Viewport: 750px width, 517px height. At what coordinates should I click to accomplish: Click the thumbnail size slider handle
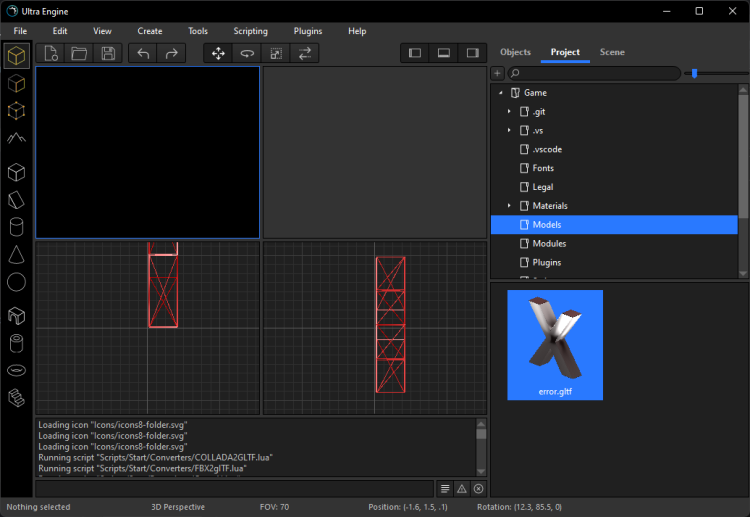(x=694, y=74)
